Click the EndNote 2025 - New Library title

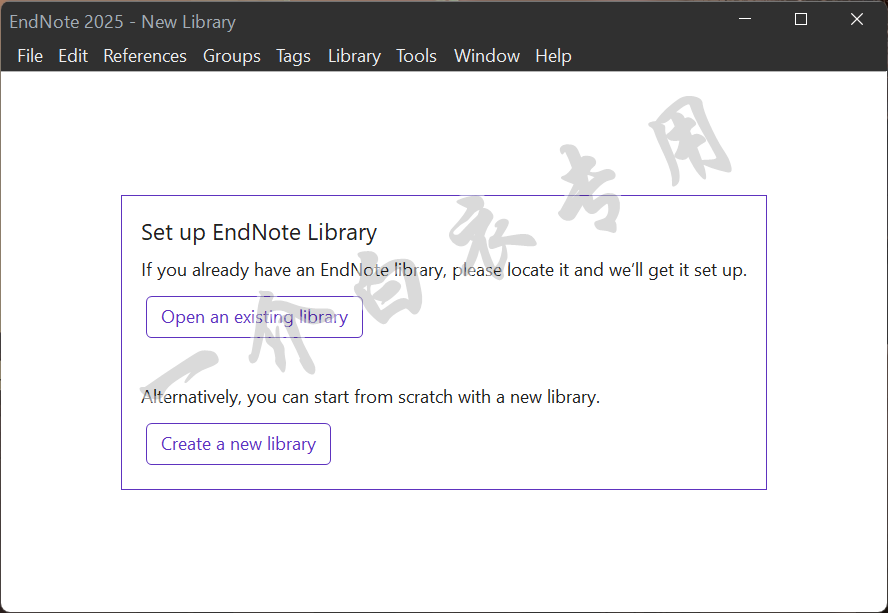tap(123, 22)
